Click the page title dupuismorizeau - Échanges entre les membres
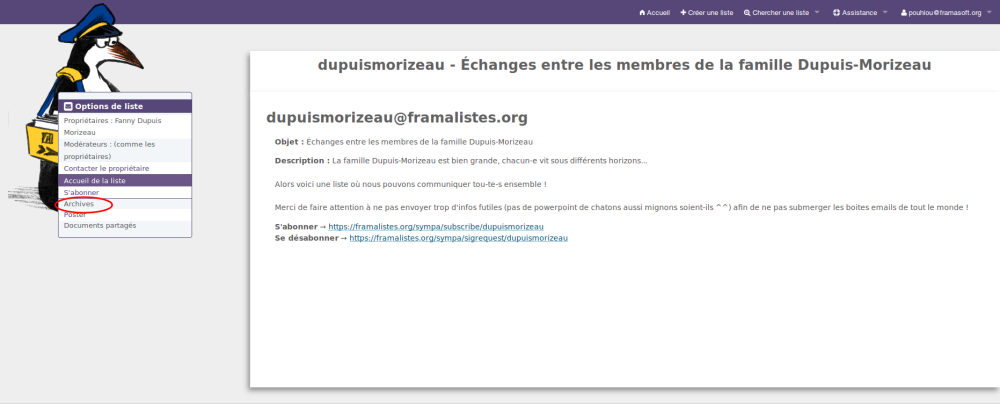The height and width of the screenshot is (404, 1000). pos(624,64)
